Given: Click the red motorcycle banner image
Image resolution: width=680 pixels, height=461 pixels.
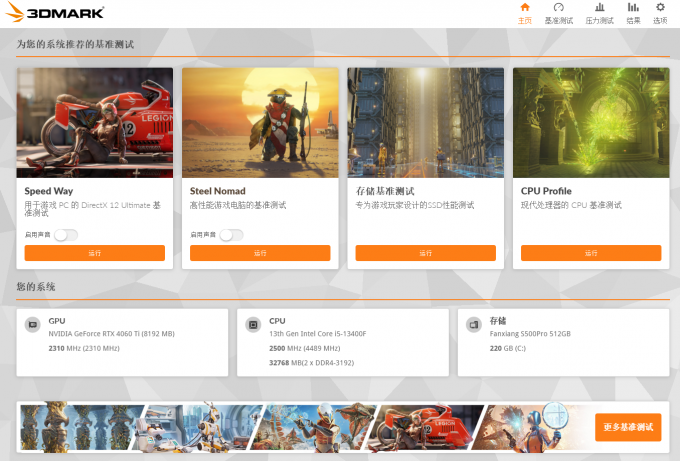Looking at the screenshot, I should pos(425,427).
